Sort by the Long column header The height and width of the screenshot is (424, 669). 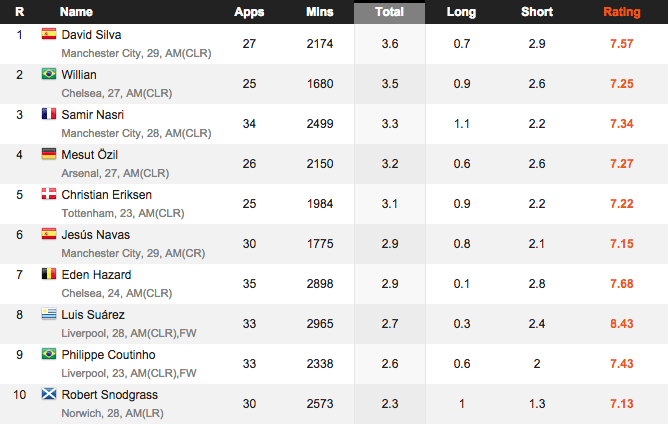click(x=461, y=12)
